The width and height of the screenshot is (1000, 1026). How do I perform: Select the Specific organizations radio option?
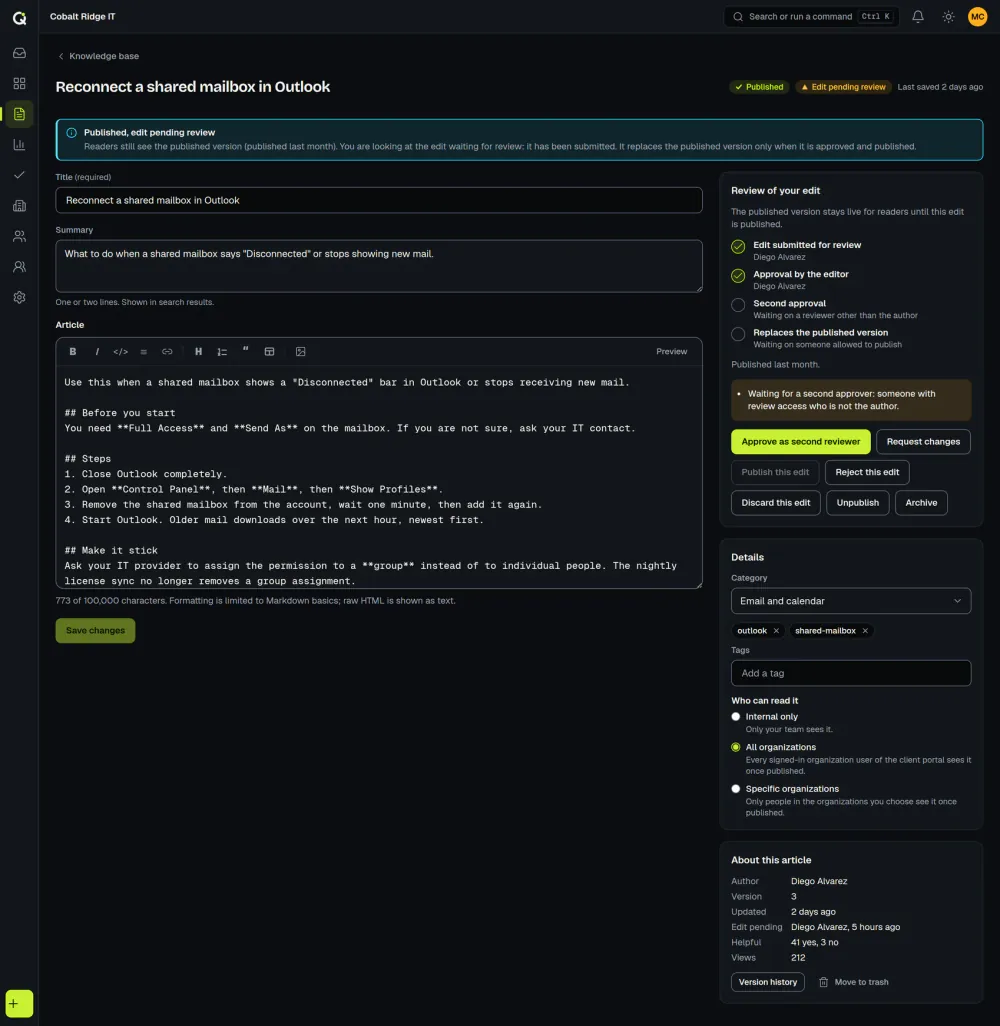736,789
